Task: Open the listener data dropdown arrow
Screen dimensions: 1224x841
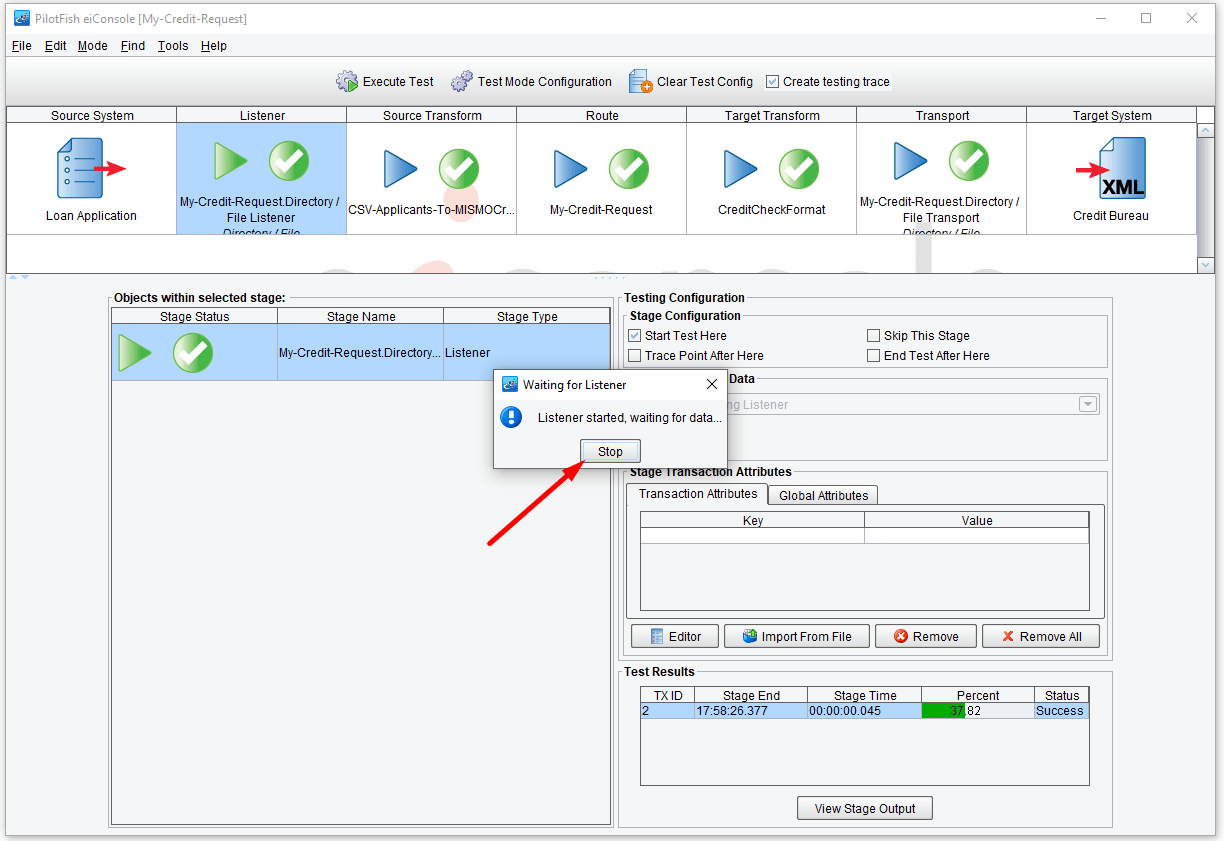Action: (1088, 405)
